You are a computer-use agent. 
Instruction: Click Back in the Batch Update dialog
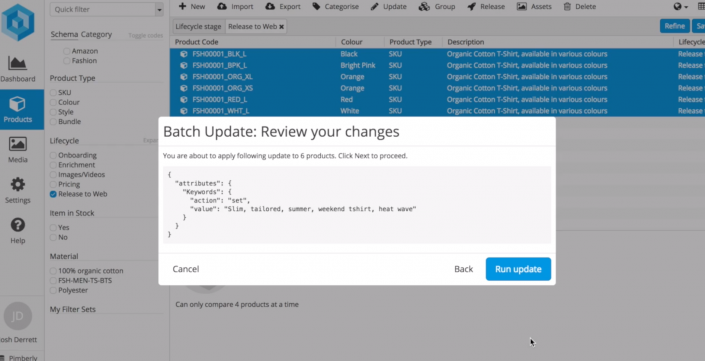(463, 269)
